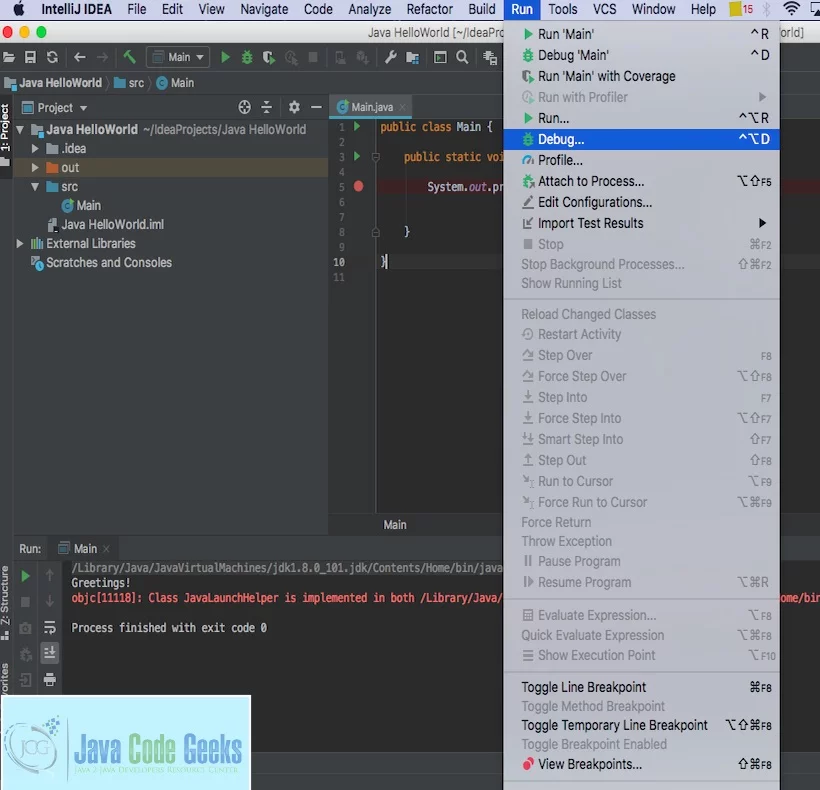Open the Z: Structure side tool tab
The width and height of the screenshot is (820, 790).
coord(5,603)
